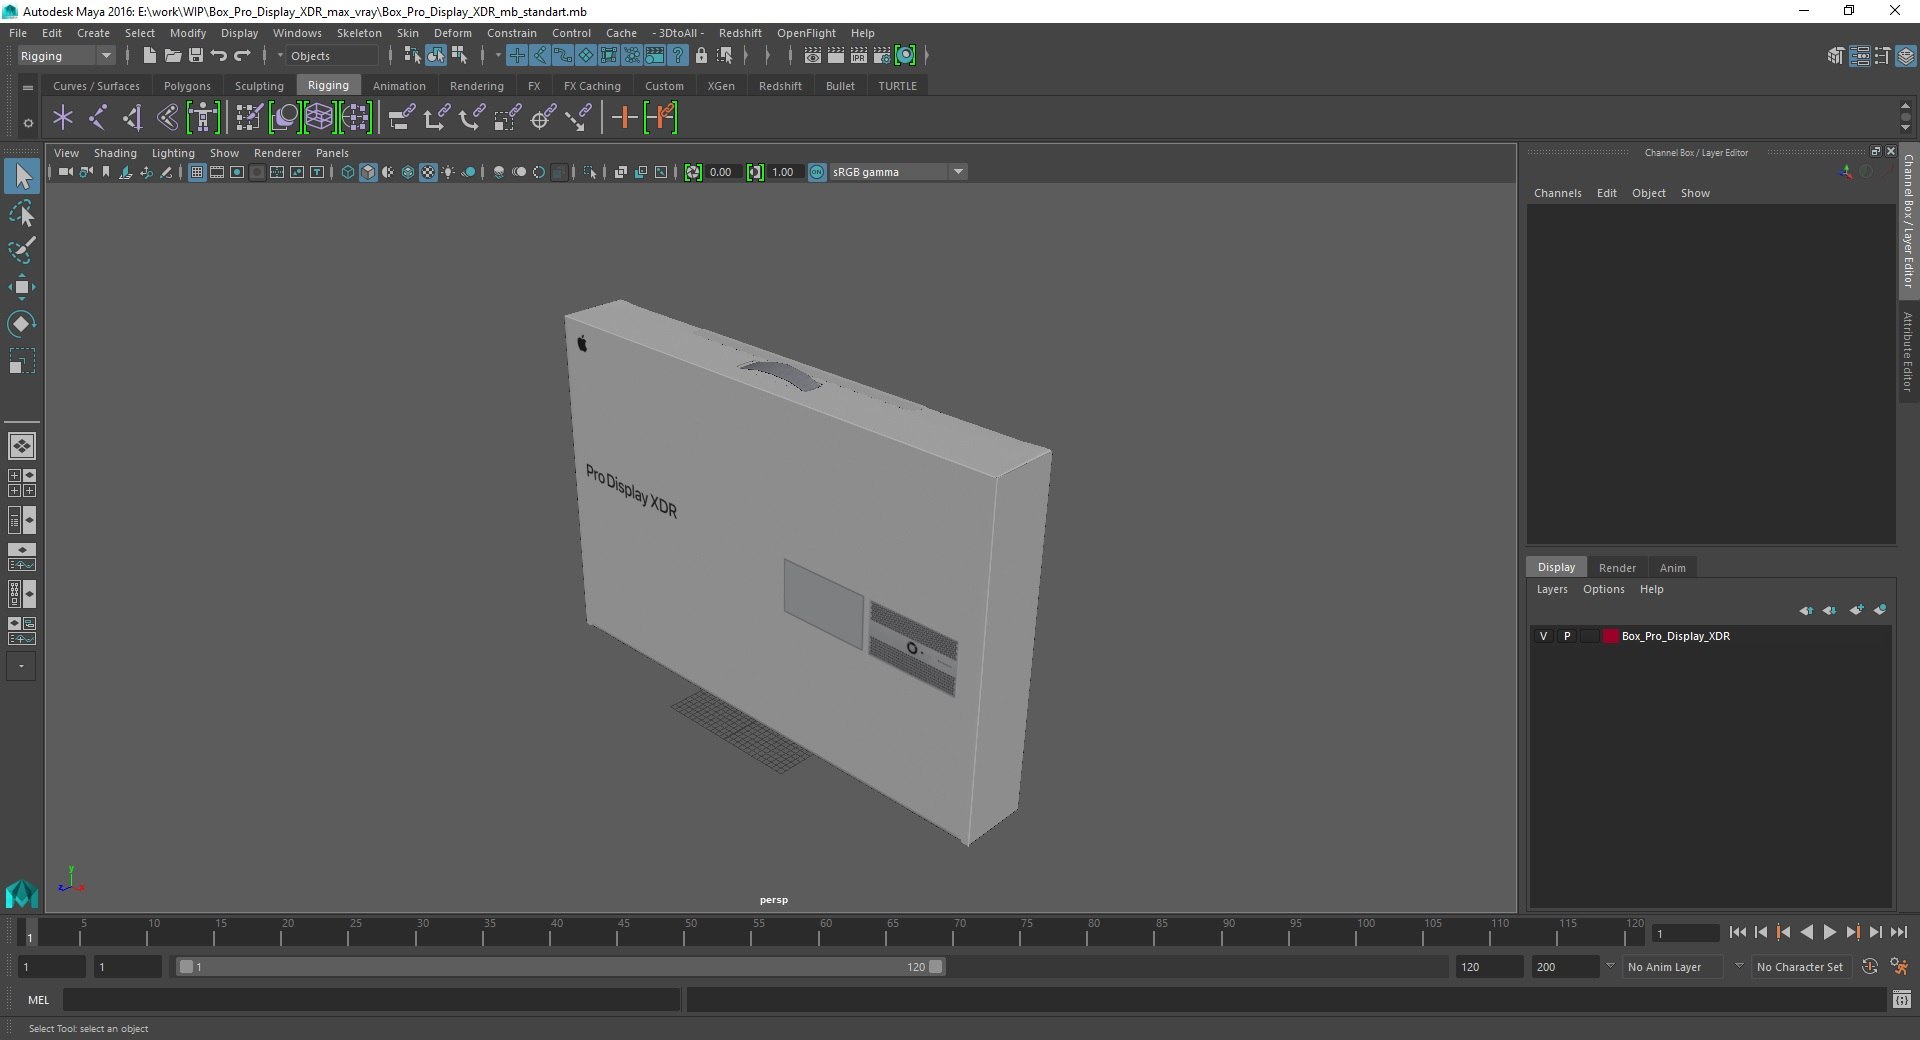Viewport: 1920px width, 1040px height.
Task: Click the MEL command line input
Action: tap(372, 999)
